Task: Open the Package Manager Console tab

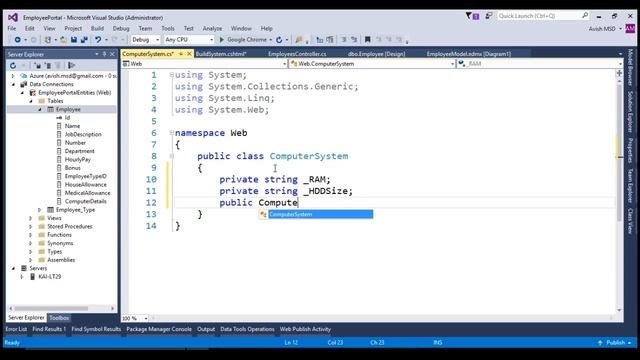Action: tap(159, 329)
